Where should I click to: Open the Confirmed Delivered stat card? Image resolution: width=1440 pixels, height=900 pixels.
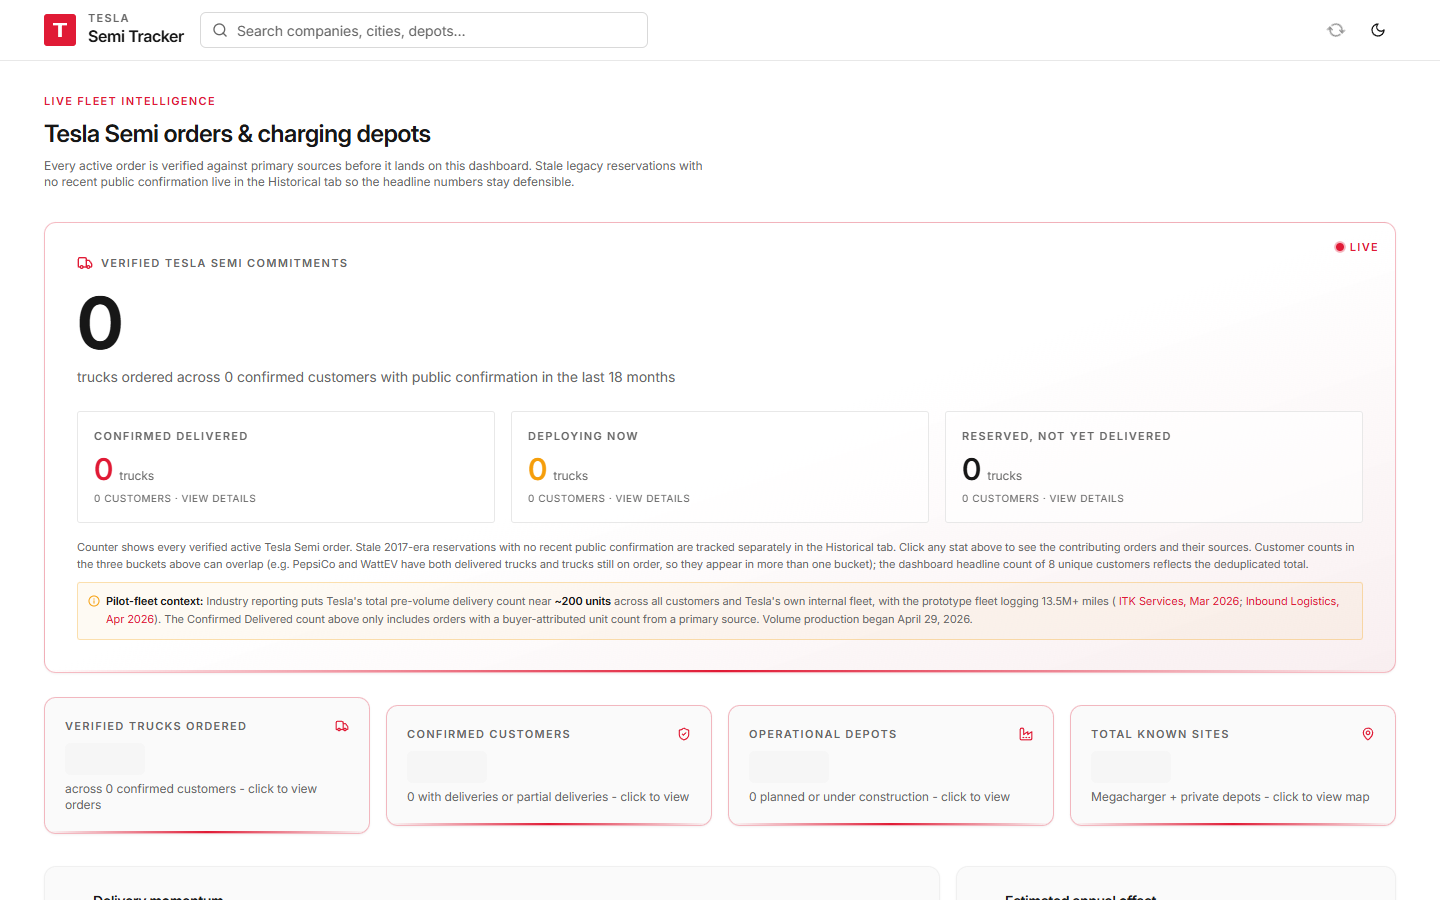(x=286, y=467)
